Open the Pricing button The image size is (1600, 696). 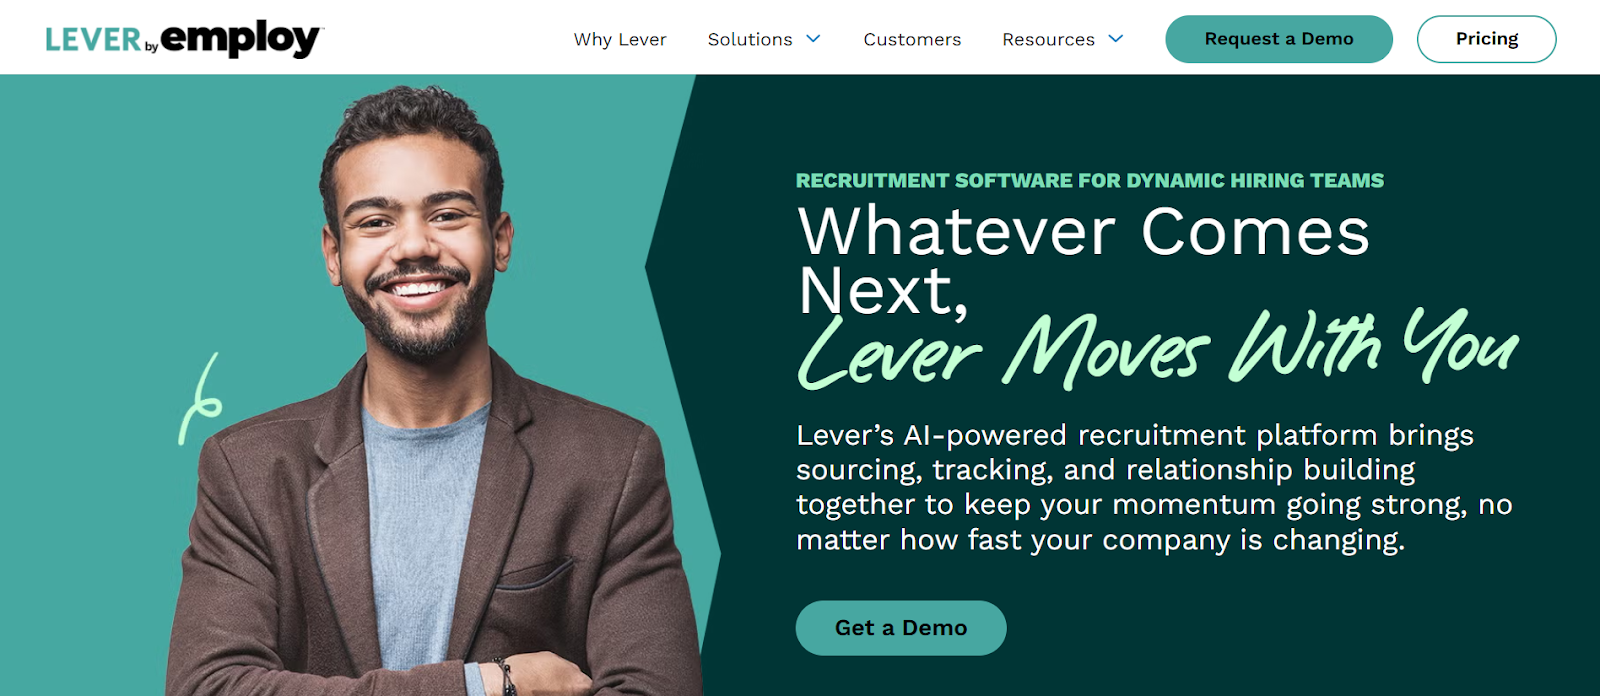[1487, 39]
